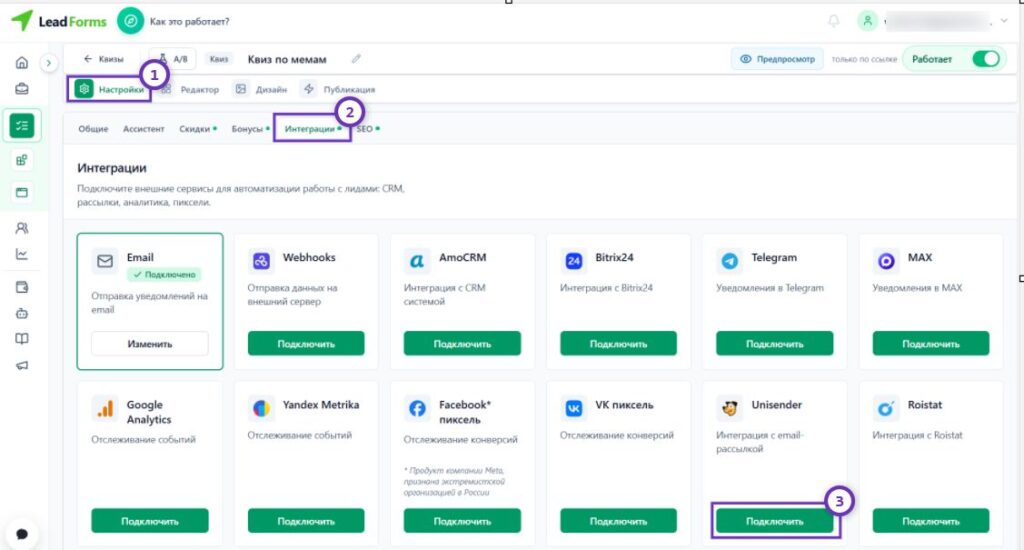Connect Google Analytics with Подключить

click(150, 521)
